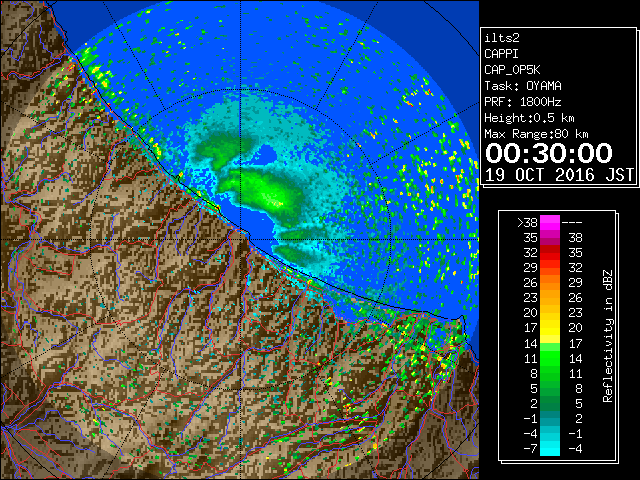Select the 'CAPPI' product label
The image size is (640, 480).
point(501,54)
